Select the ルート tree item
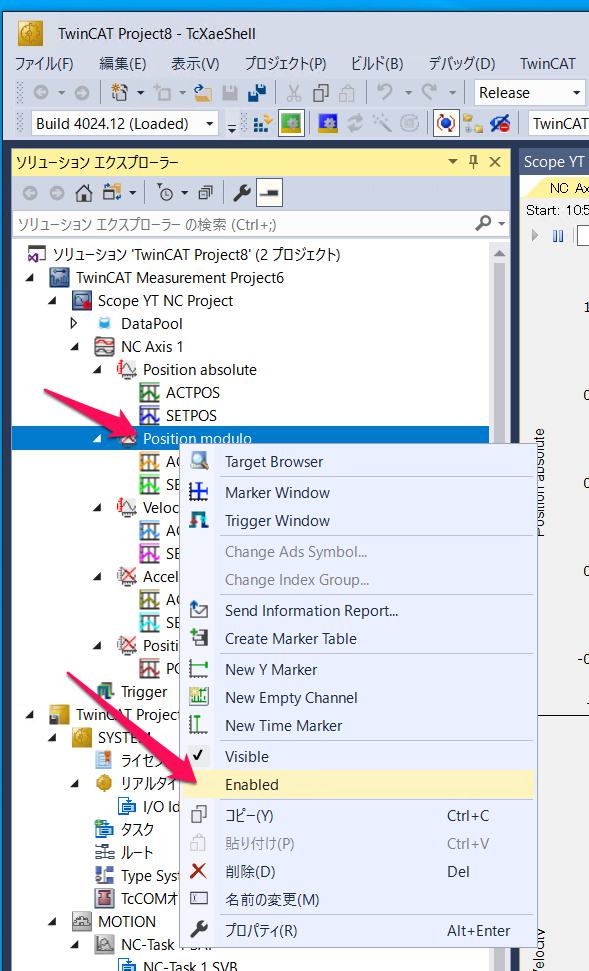Image resolution: width=589 pixels, height=971 pixels. [x=137, y=853]
